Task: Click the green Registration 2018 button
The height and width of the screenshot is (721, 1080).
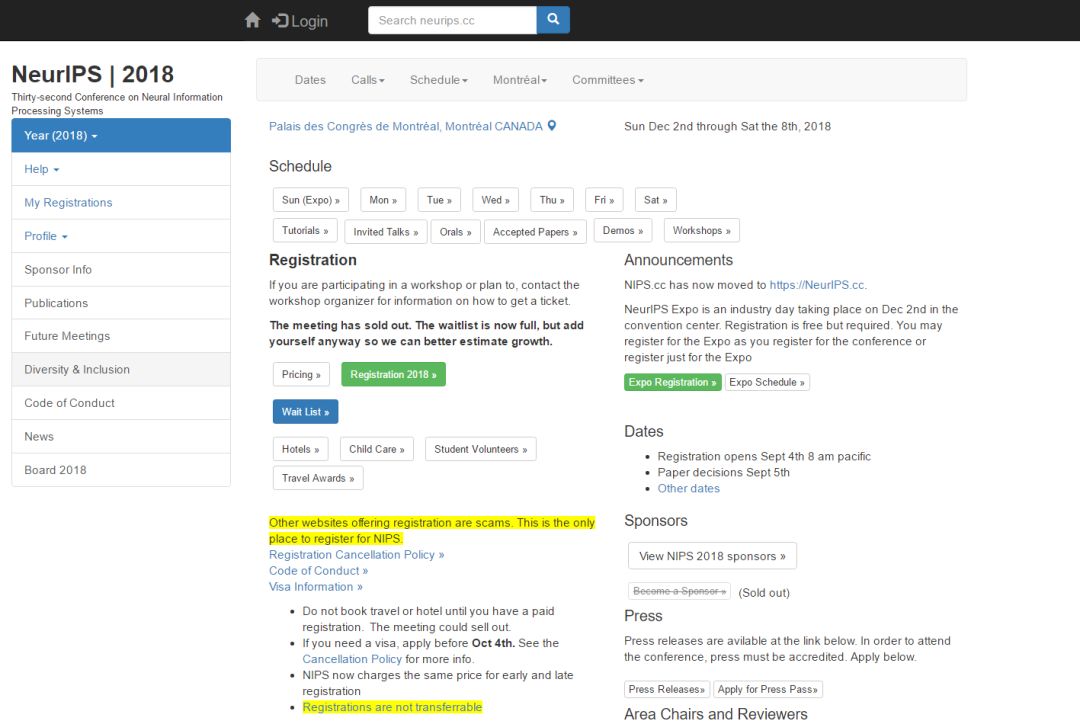Action: pyautogui.click(x=393, y=375)
